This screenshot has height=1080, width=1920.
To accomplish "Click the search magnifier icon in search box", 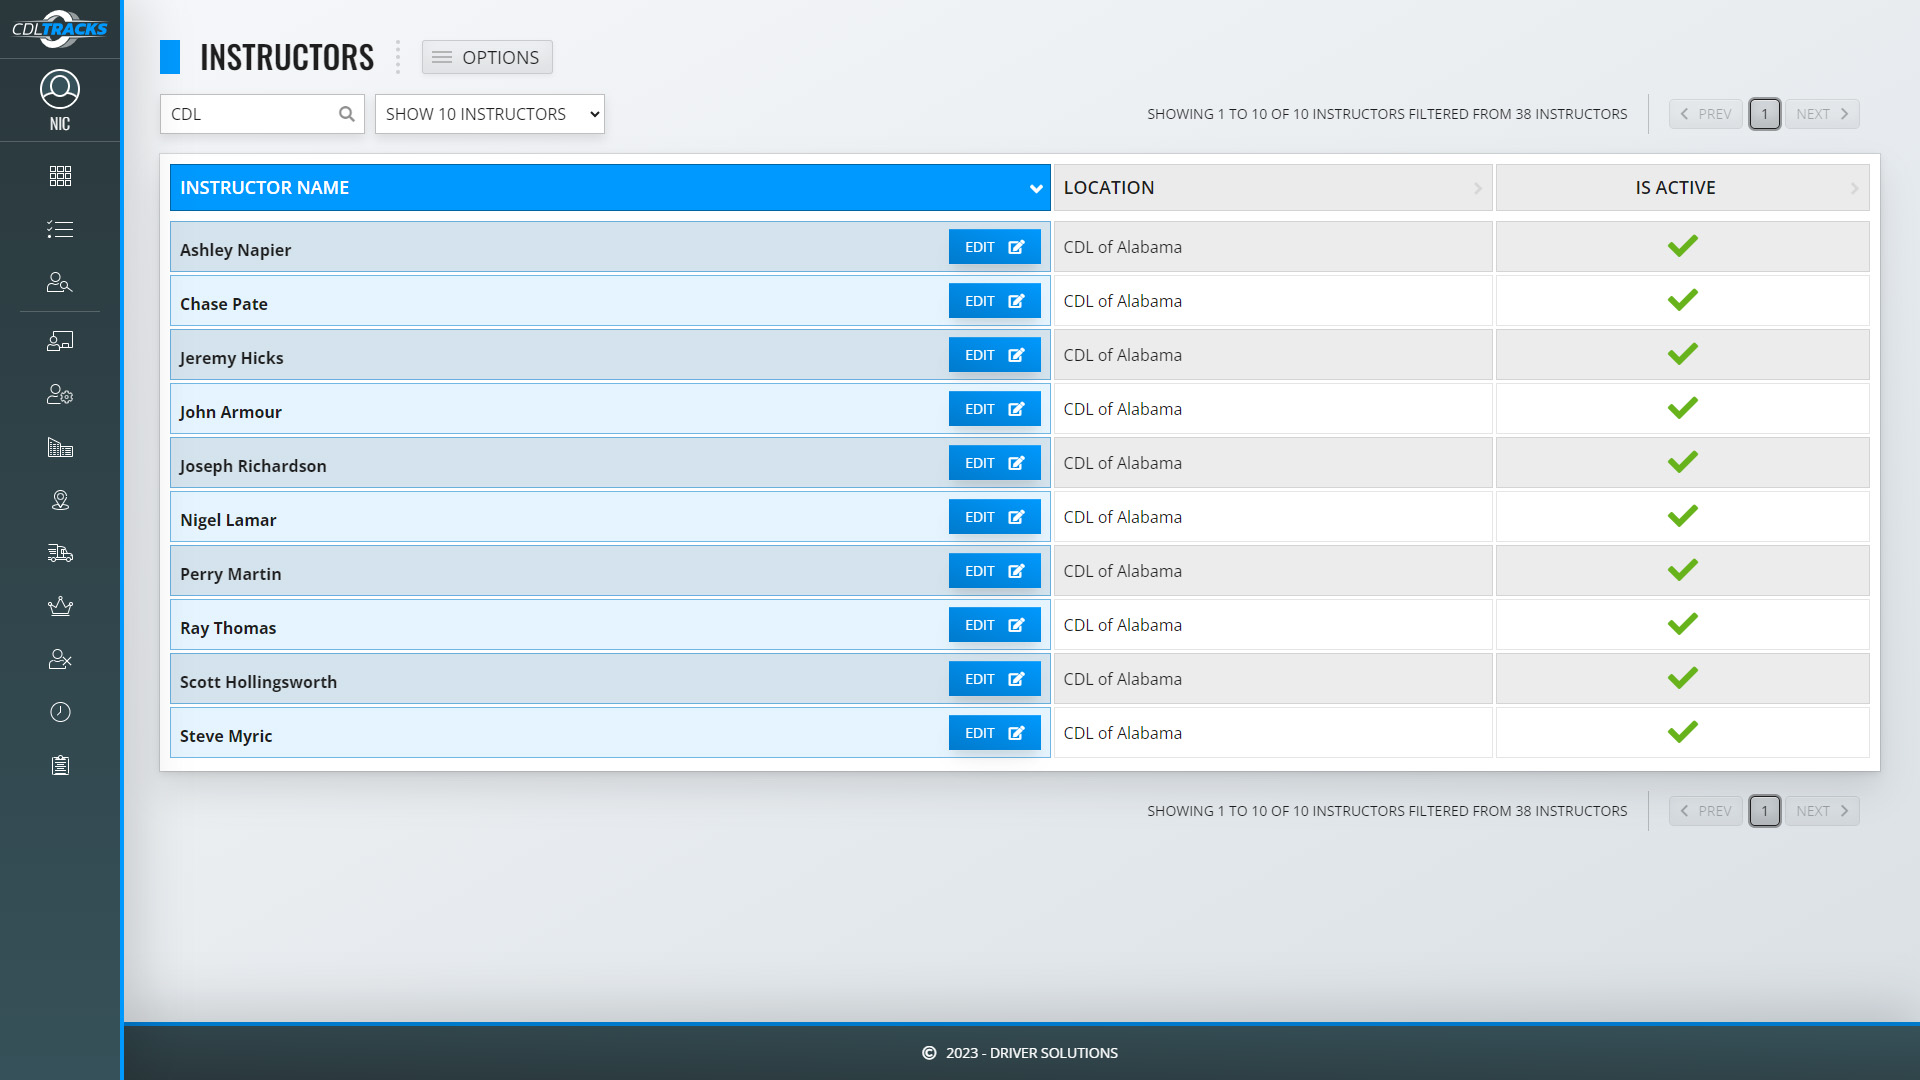I will coord(347,114).
